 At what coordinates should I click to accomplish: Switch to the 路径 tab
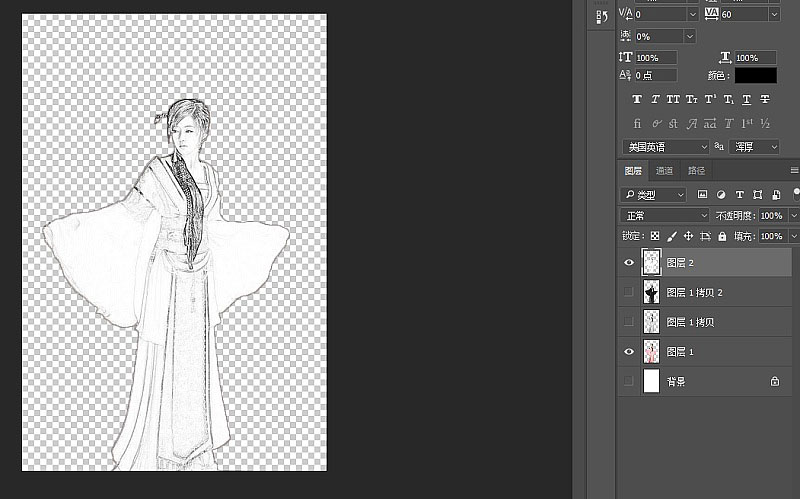696,170
